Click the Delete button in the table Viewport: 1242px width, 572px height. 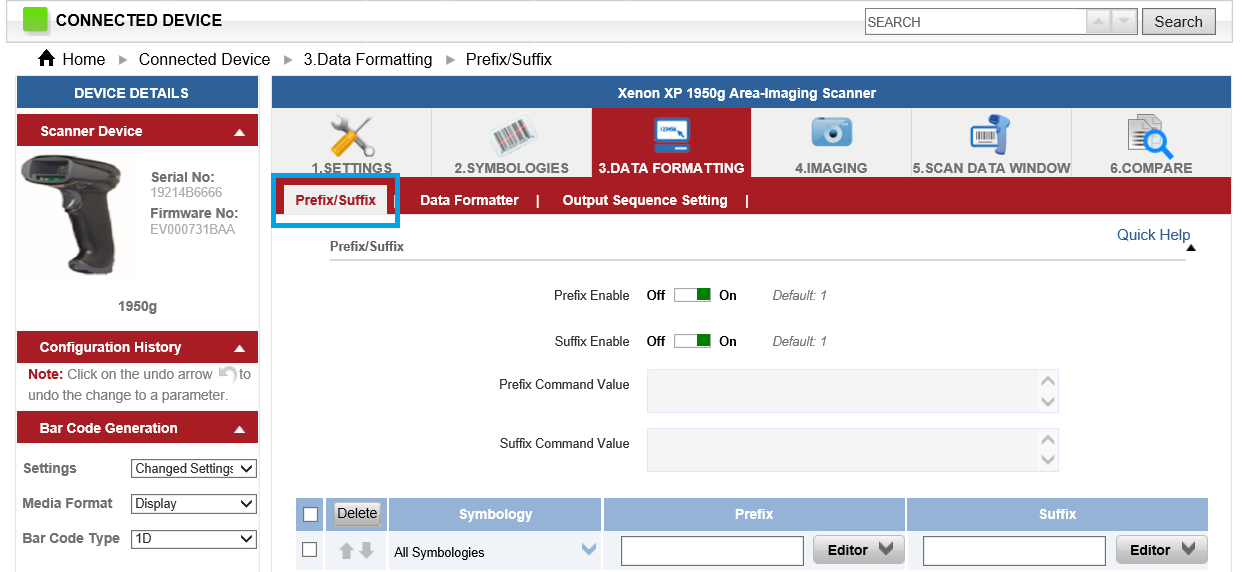(357, 514)
